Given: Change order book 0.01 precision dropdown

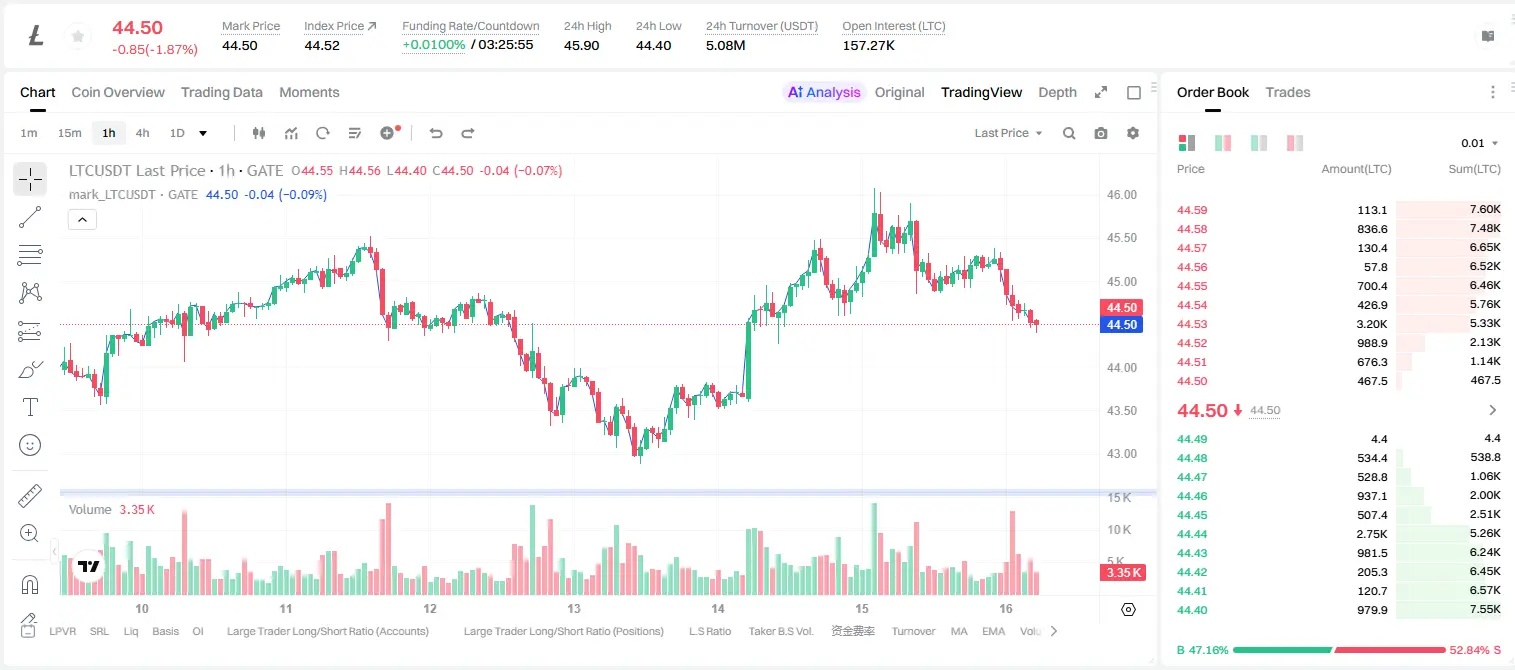Looking at the screenshot, I should (x=1480, y=143).
